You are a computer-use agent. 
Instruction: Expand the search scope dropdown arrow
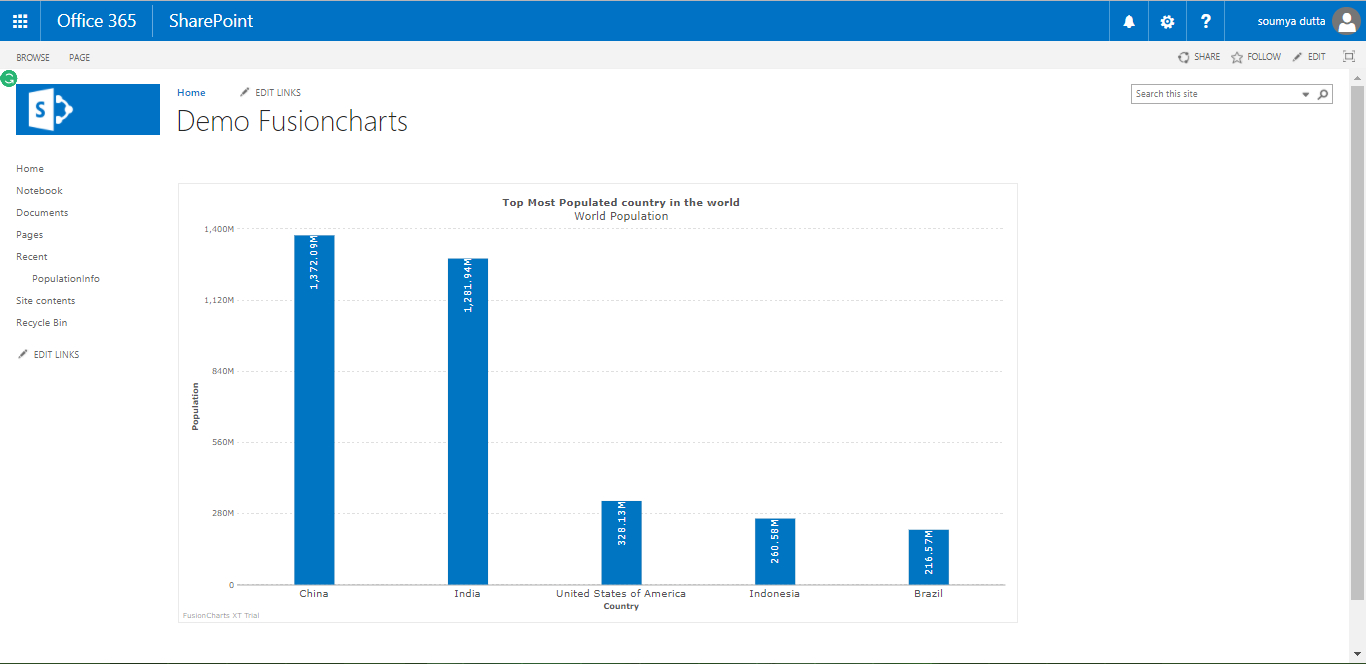pyautogui.click(x=1305, y=94)
